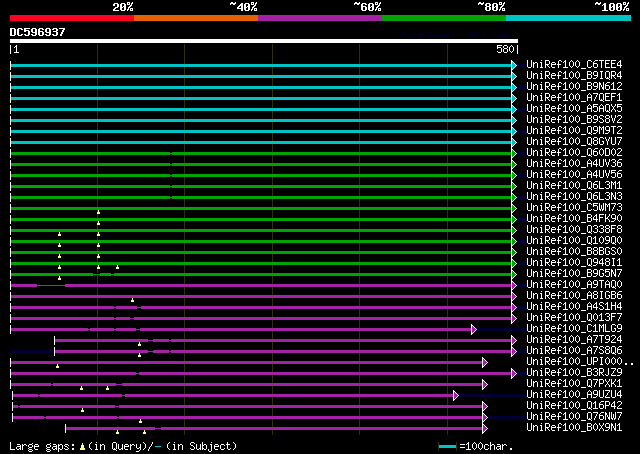Click the arrowhead of the UniRef100_Q16P42 alignment
The image size is (640, 454).
pos(484,406)
